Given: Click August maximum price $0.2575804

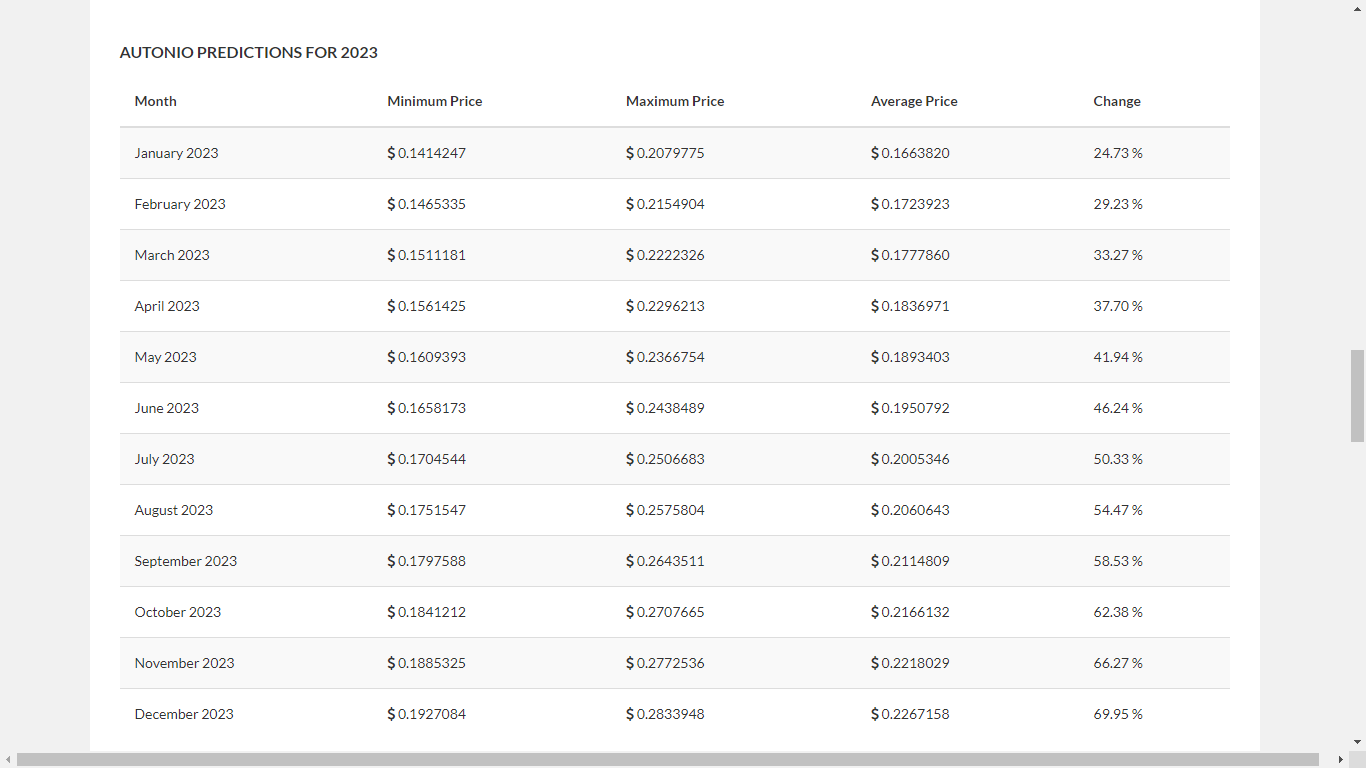Looking at the screenshot, I should pyautogui.click(x=666, y=510).
